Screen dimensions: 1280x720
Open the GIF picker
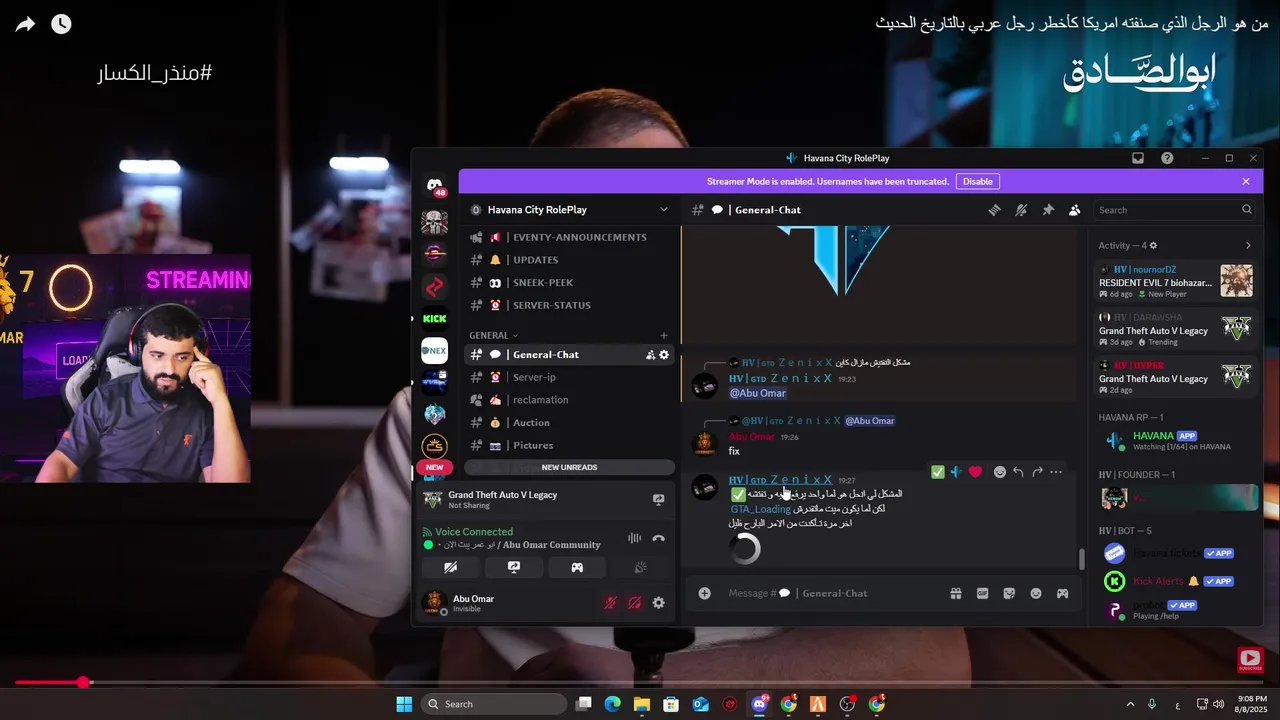point(982,593)
